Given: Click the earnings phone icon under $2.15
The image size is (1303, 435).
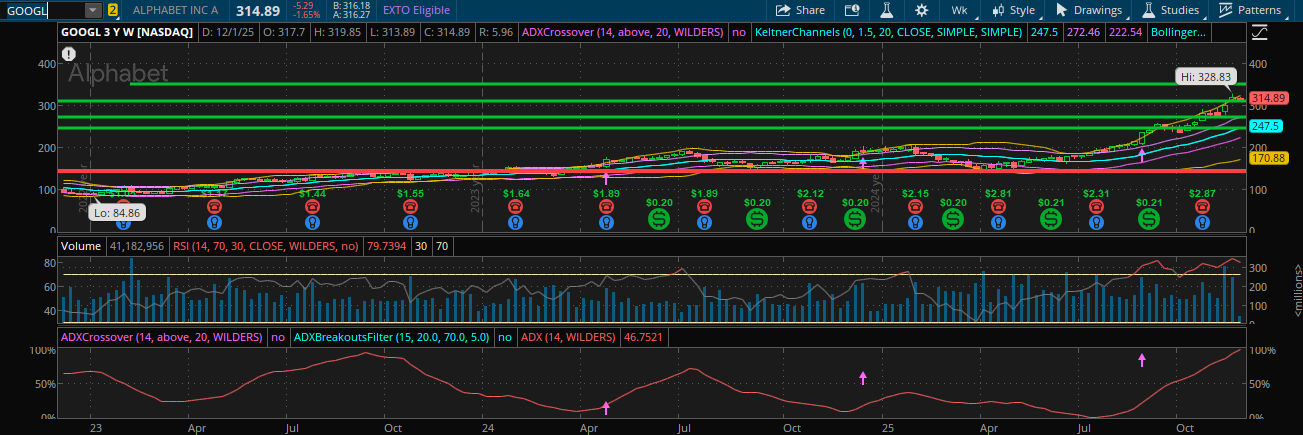Looking at the screenshot, I should (915, 206).
